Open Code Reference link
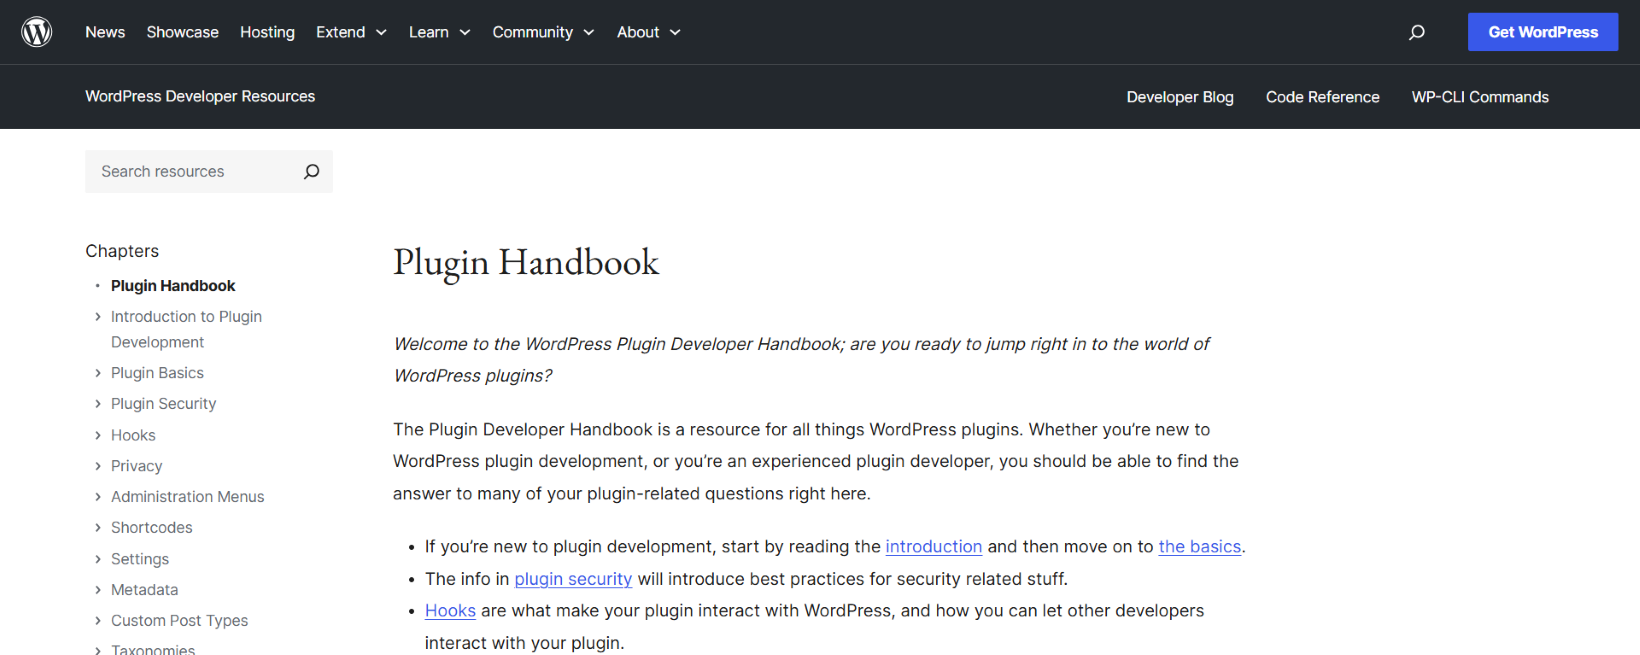This screenshot has width=1640, height=655. click(x=1322, y=97)
